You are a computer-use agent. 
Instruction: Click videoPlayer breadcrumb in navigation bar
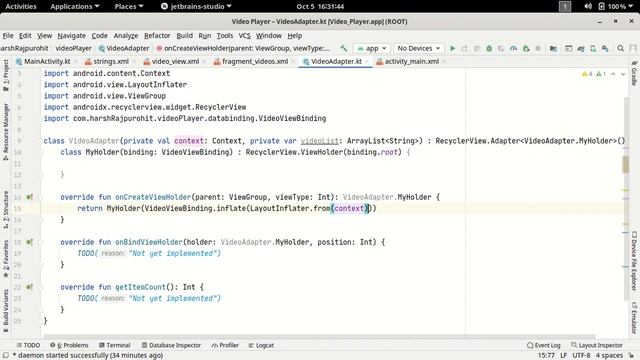point(73,48)
